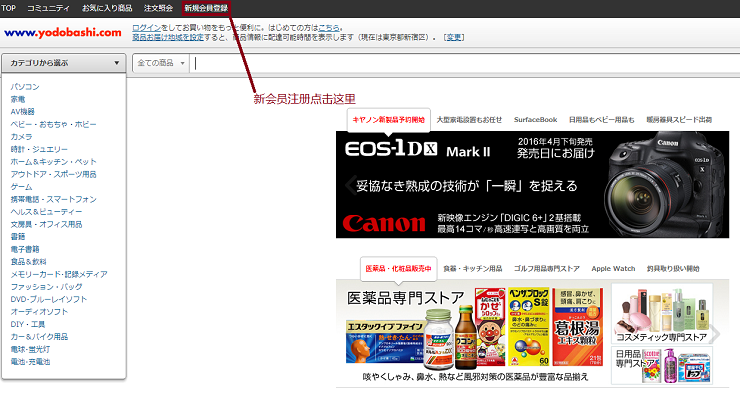Viewport: 740px width, 393px height.
Task: Click the ログイン link
Action: click(x=146, y=28)
